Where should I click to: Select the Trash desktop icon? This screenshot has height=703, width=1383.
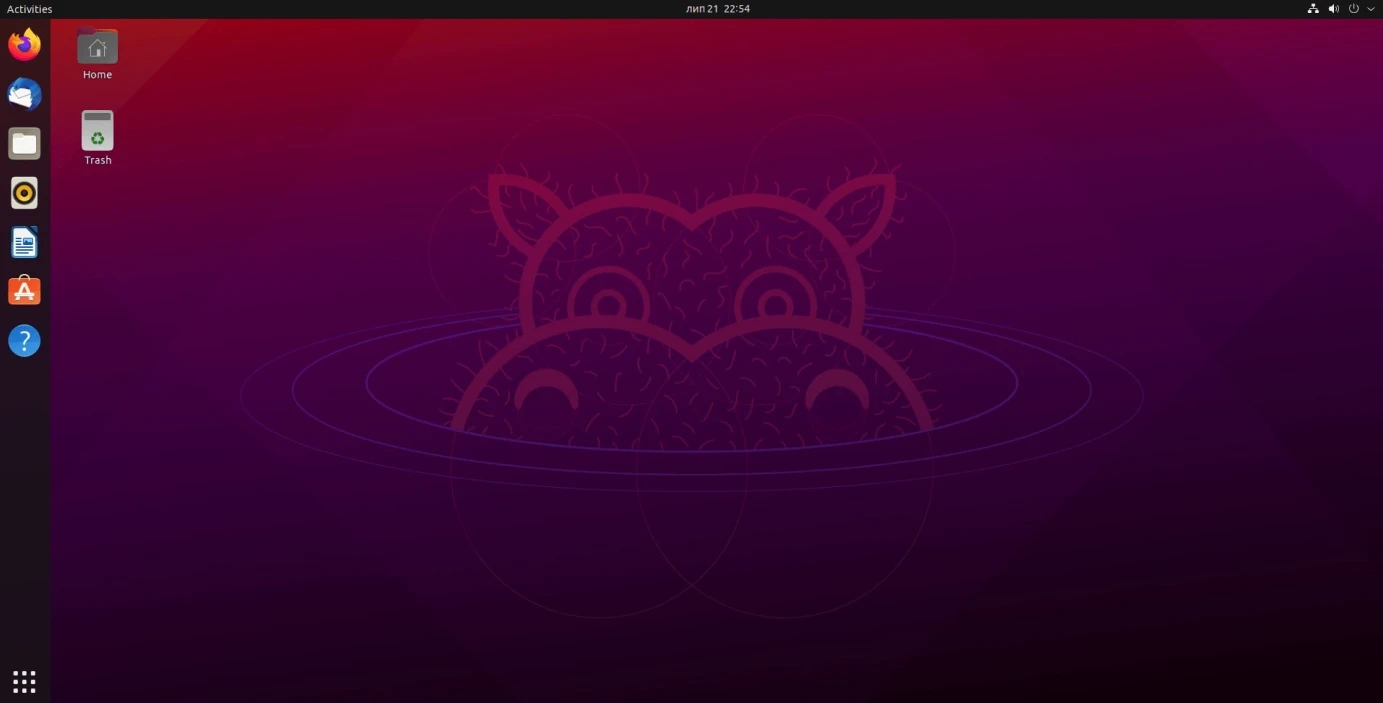point(97,131)
